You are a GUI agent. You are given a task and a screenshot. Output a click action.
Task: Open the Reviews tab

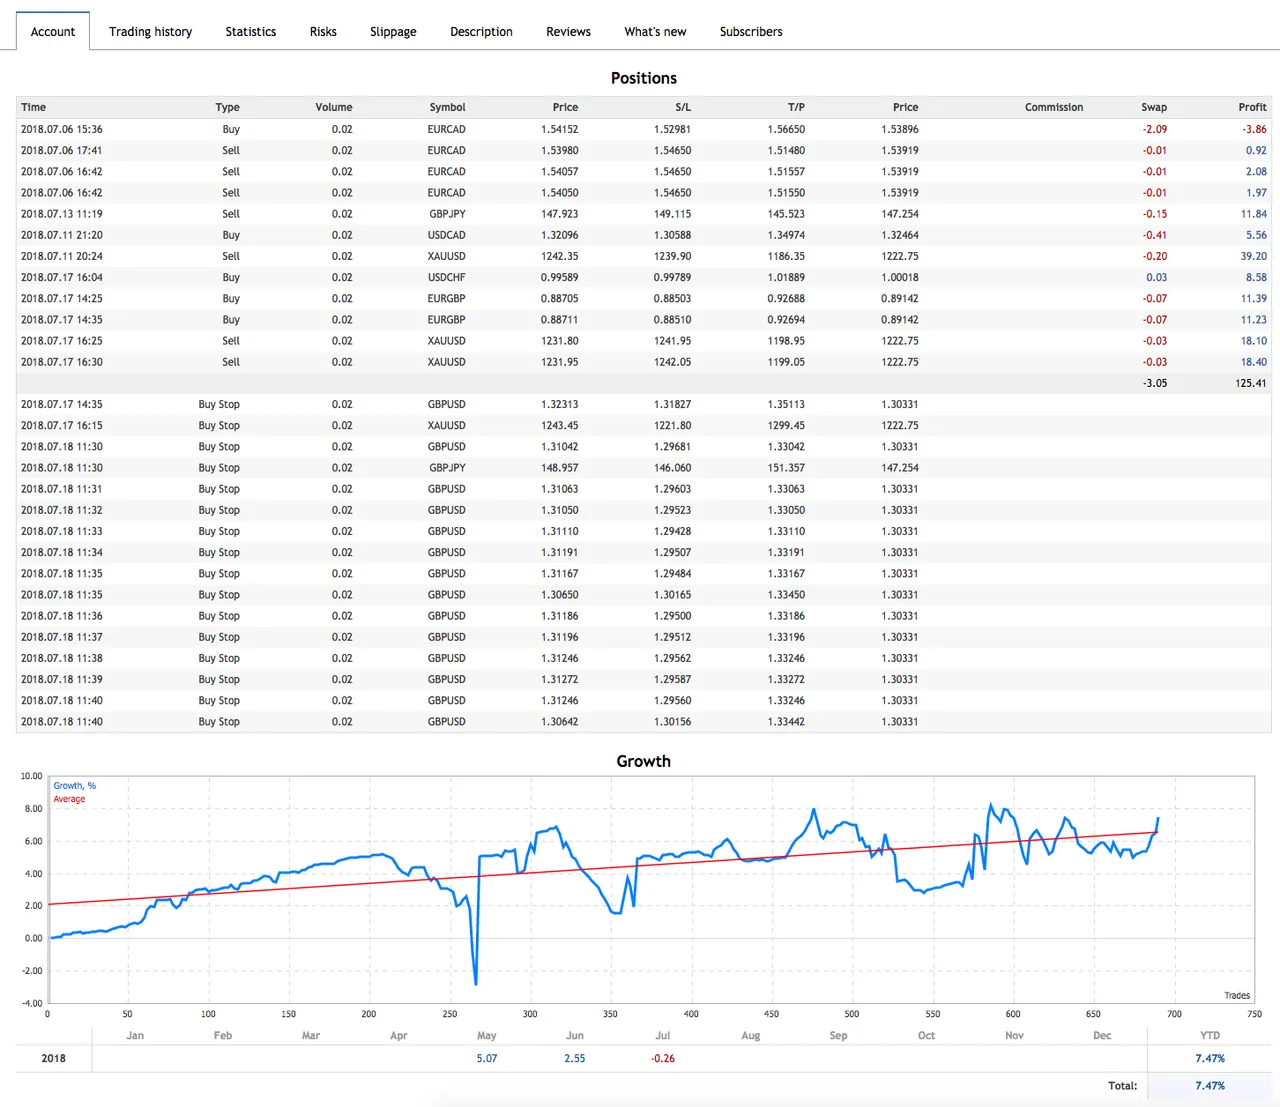coord(568,32)
